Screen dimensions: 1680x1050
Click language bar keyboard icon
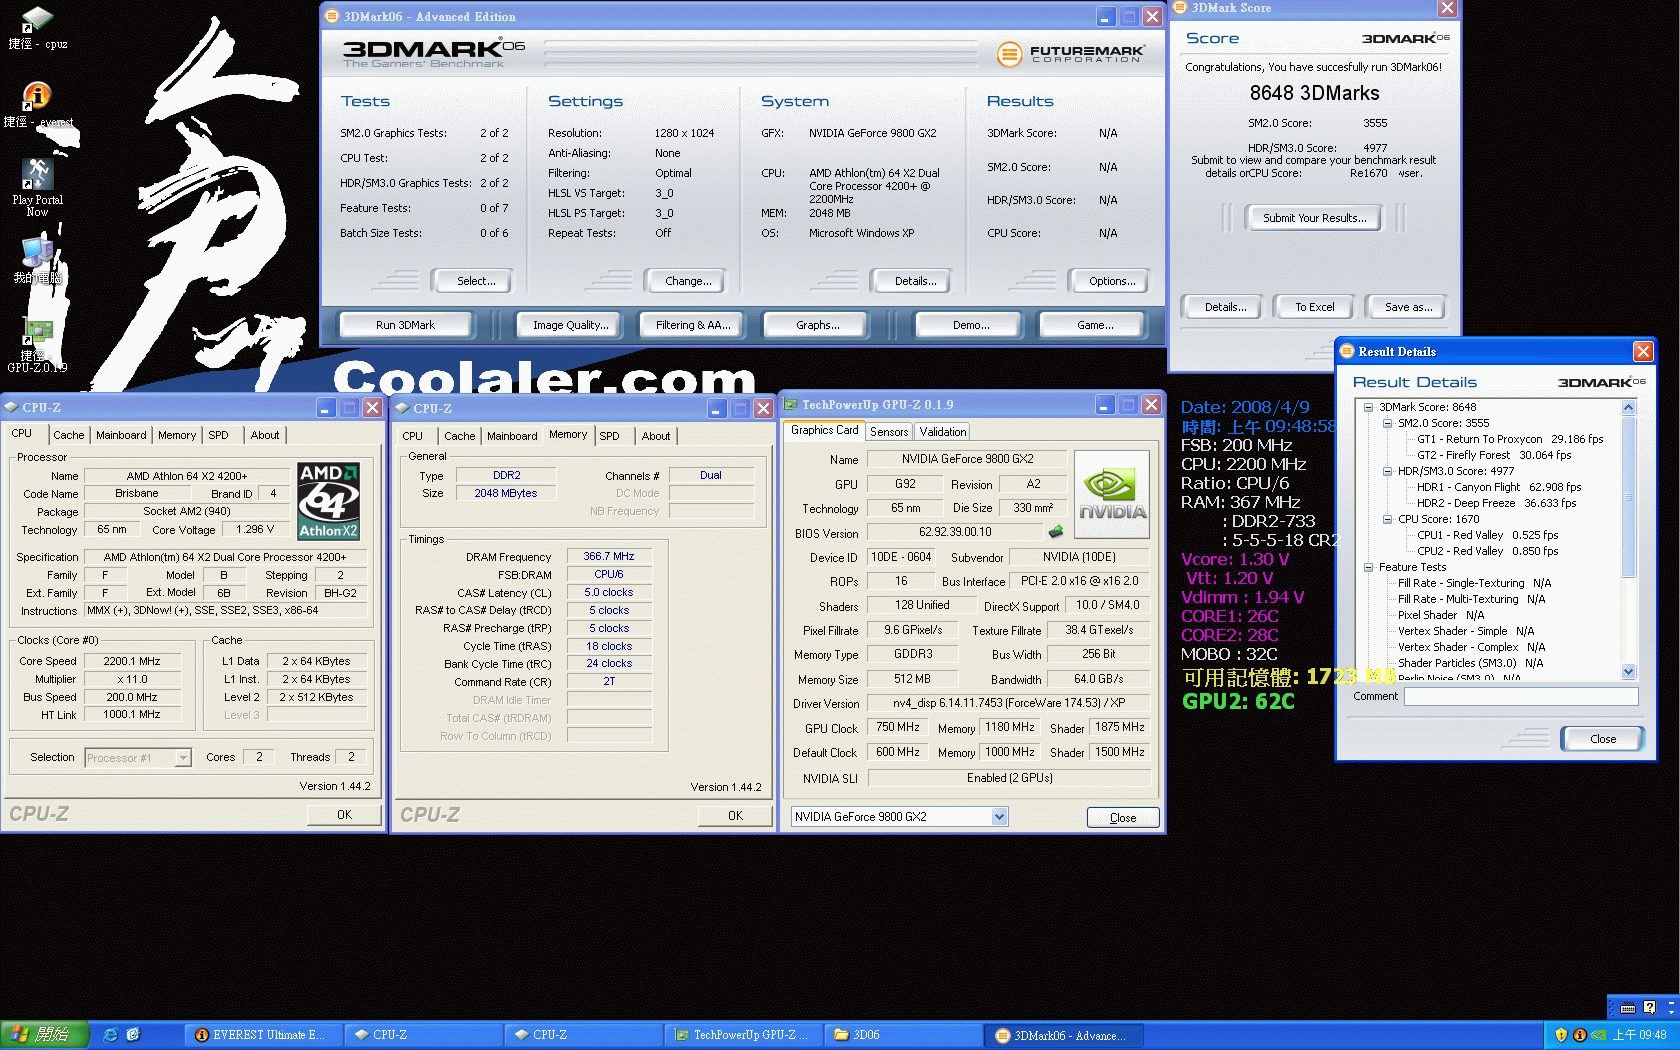[x=1628, y=1008]
